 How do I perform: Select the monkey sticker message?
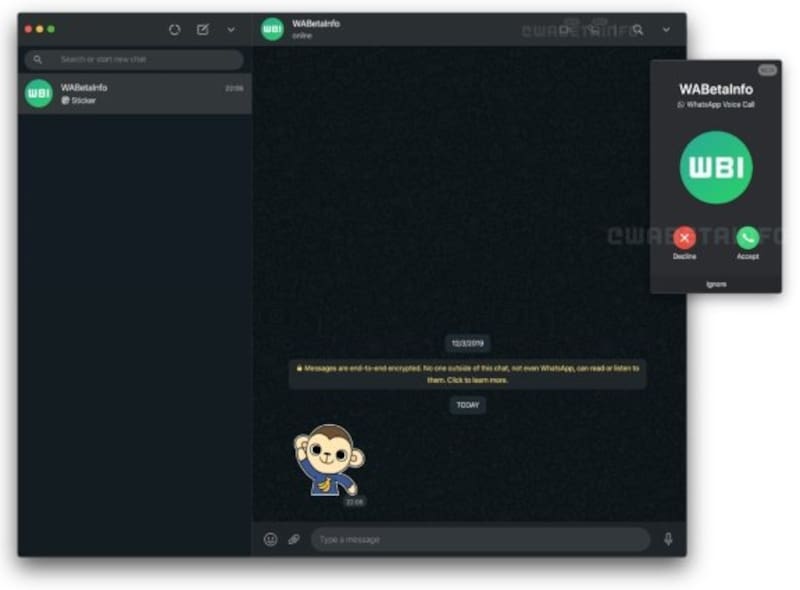click(329, 459)
